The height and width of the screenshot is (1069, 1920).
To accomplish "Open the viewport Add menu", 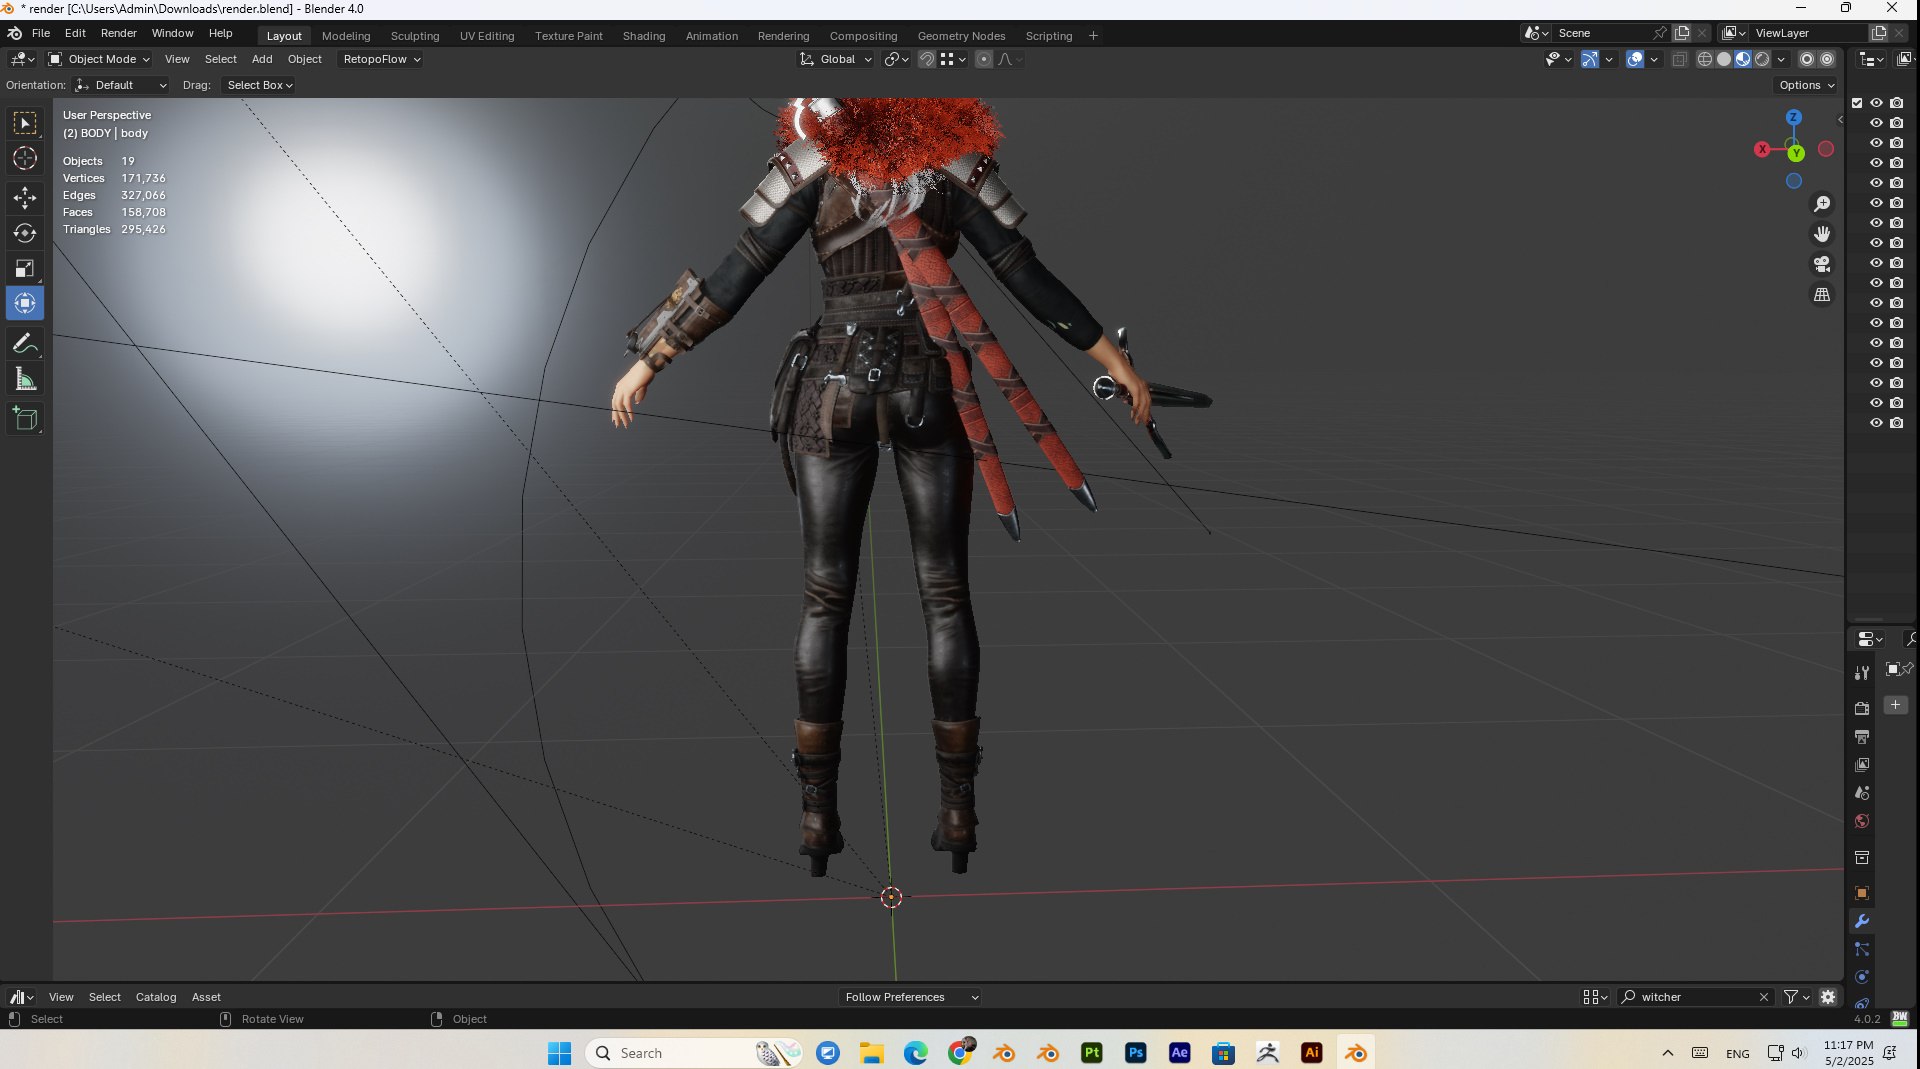I will 262,59.
